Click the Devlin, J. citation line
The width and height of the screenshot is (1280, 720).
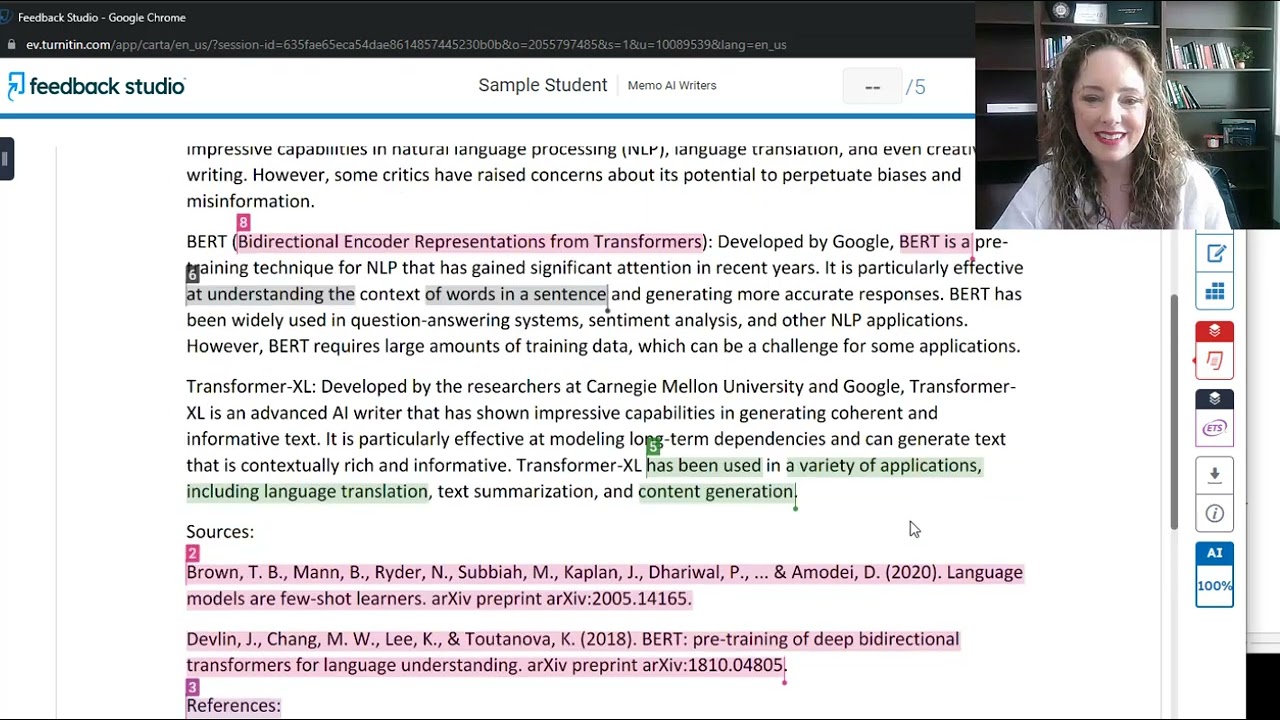coord(572,652)
